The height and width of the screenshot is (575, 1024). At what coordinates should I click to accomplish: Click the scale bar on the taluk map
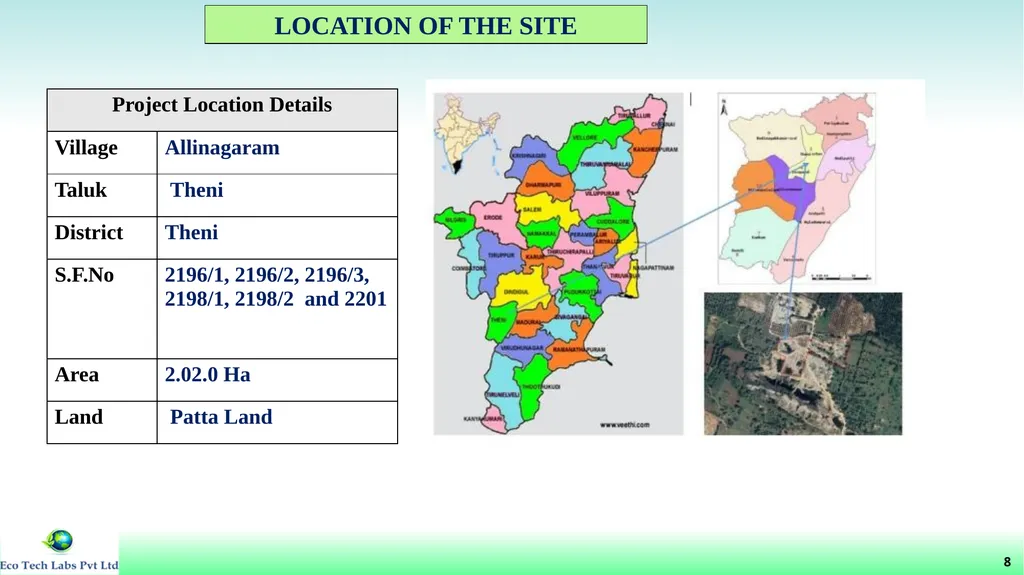tap(841, 278)
